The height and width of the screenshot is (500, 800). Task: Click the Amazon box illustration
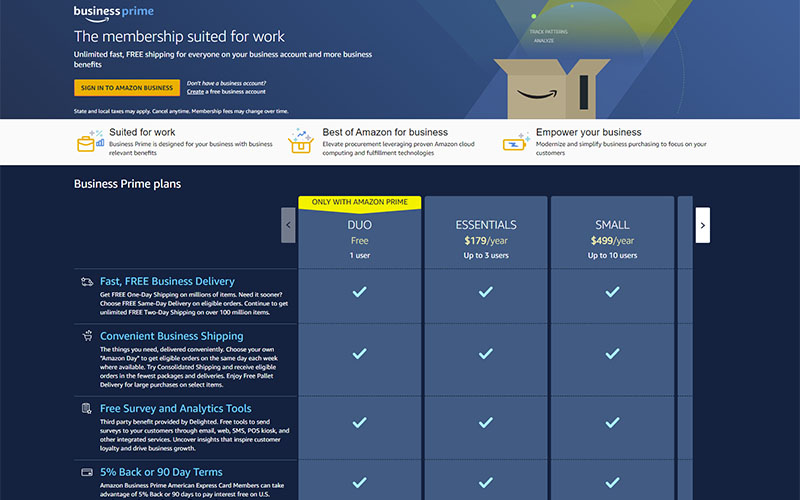click(x=553, y=88)
